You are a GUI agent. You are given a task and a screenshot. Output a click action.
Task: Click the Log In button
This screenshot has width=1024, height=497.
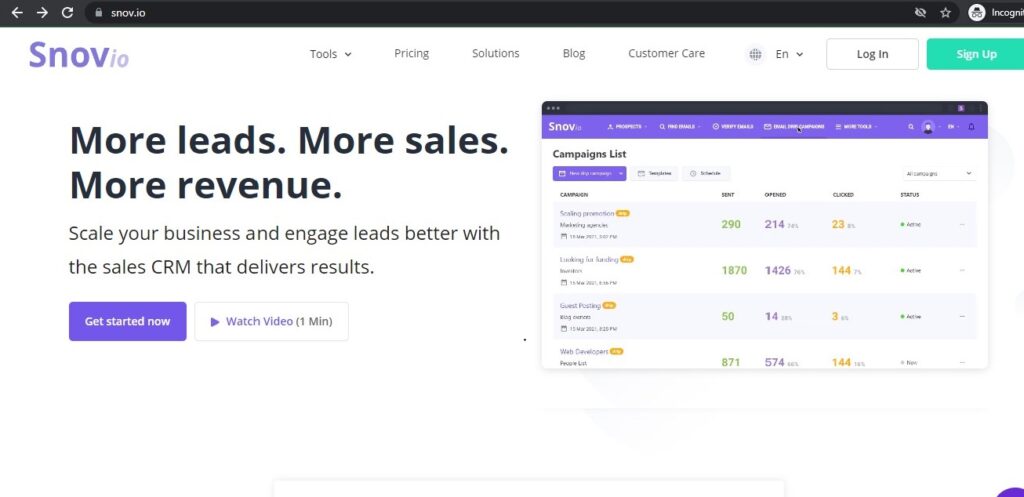872,54
